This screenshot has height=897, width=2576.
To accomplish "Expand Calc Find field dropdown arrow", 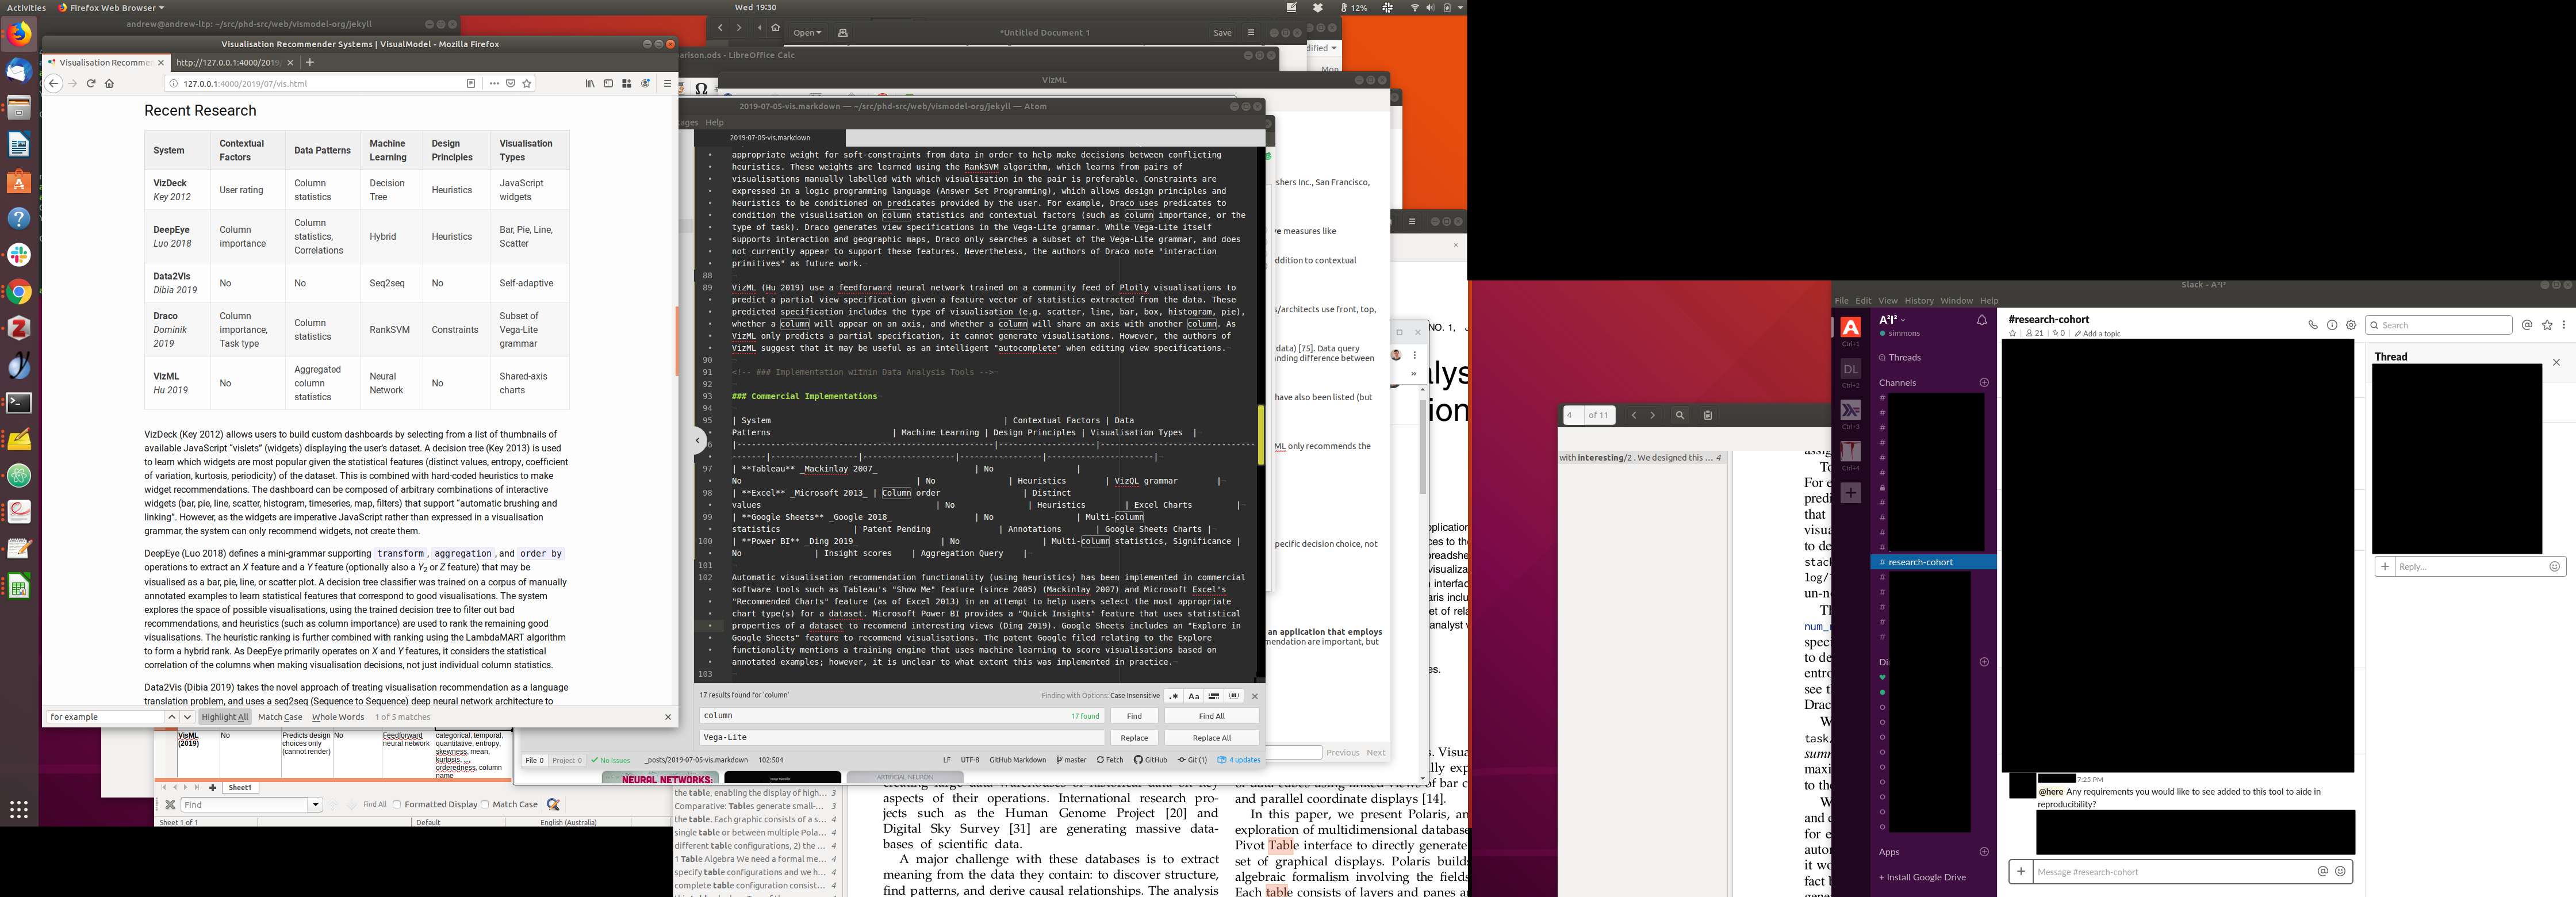I will click(x=315, y=805).
